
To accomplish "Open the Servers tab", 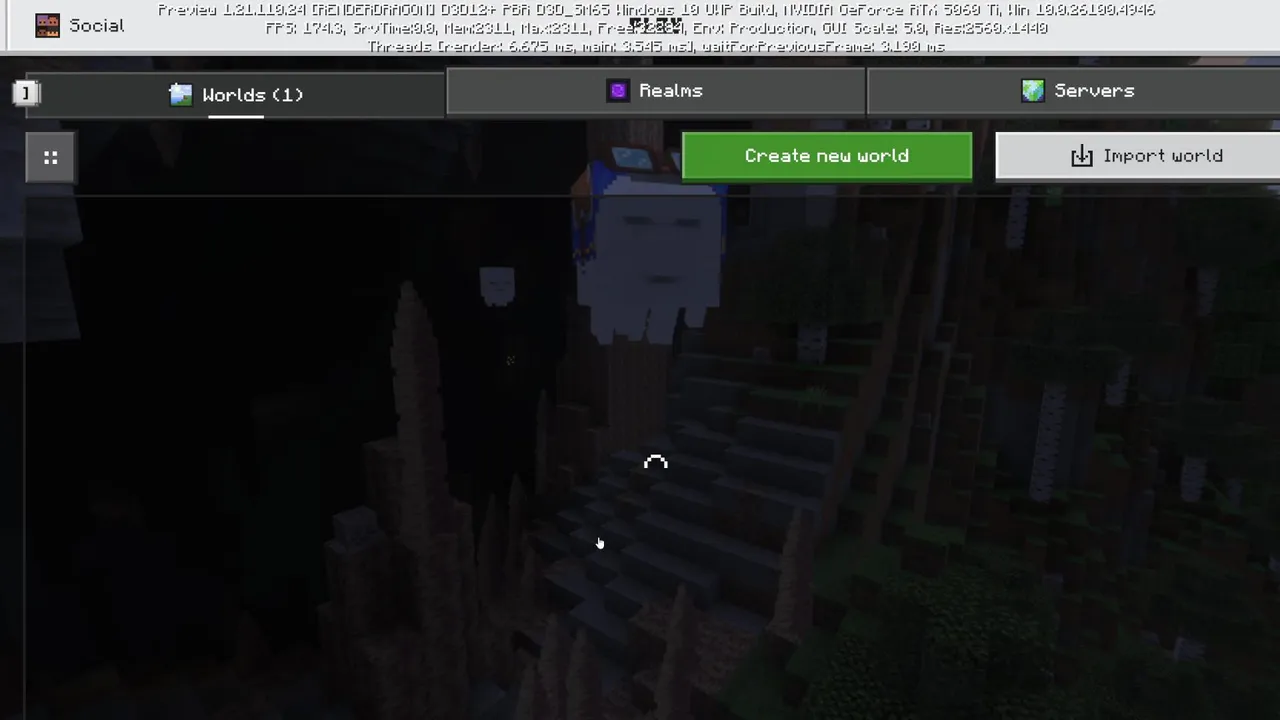I will [x=1074, y=91].
